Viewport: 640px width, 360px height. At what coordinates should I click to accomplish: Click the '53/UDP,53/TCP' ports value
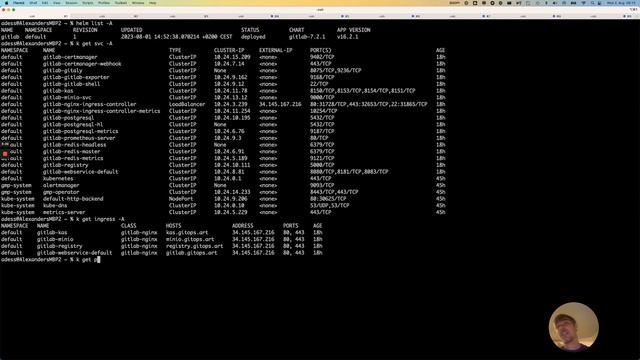pyautogui.click(x=329, y=205)
